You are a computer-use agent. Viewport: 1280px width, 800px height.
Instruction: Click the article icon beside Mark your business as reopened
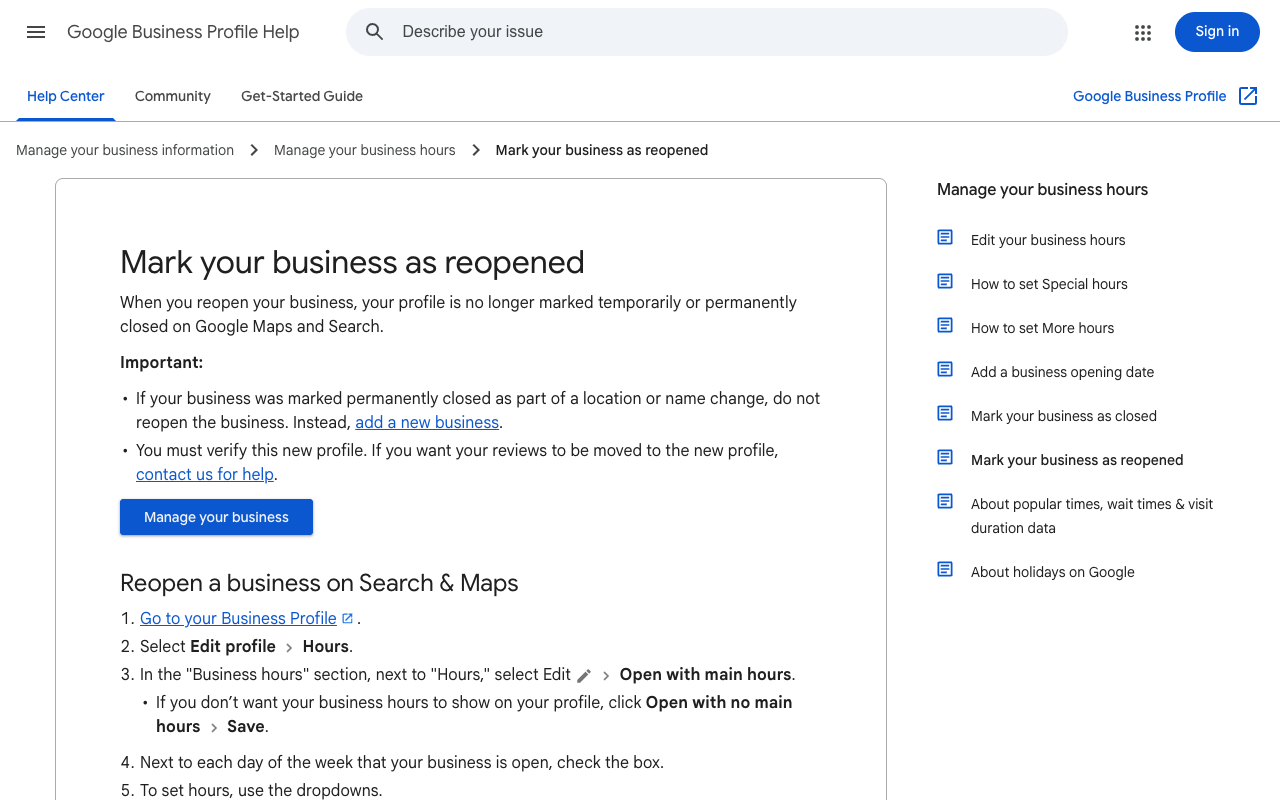click(945, 457)
